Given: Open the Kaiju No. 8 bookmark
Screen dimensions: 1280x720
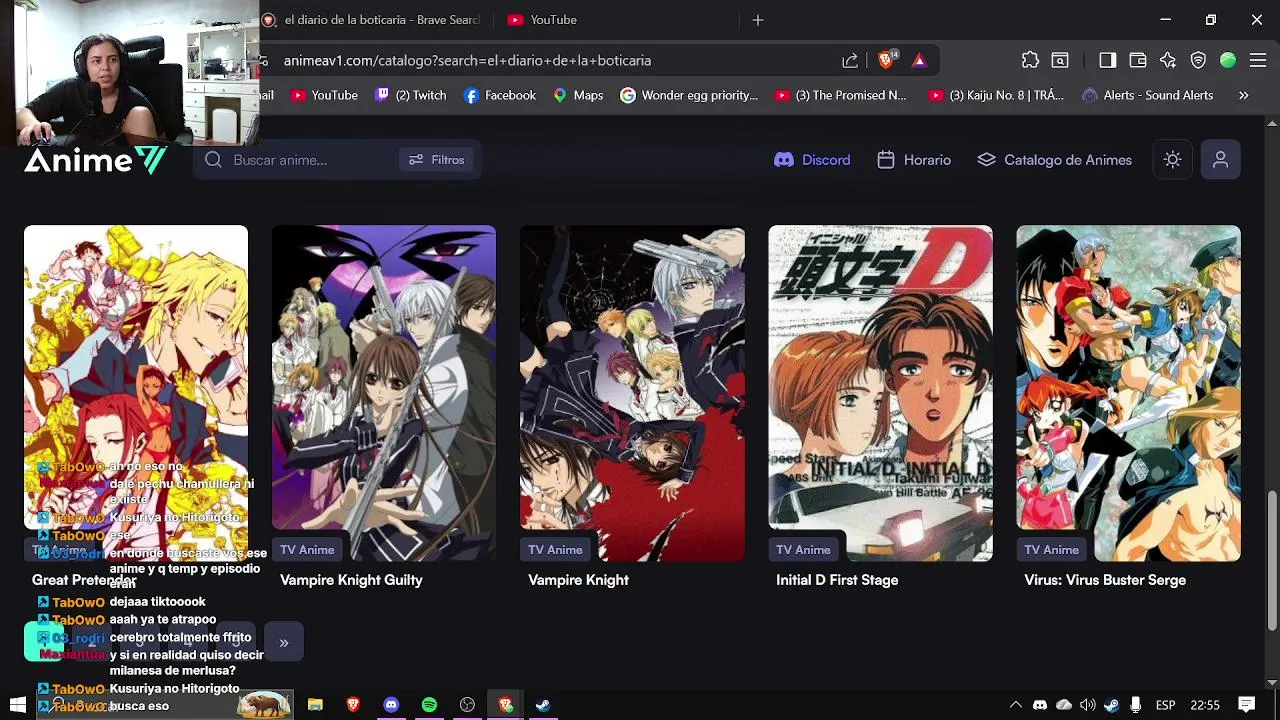Looking at the screenshot, I should tap(996, 95).
